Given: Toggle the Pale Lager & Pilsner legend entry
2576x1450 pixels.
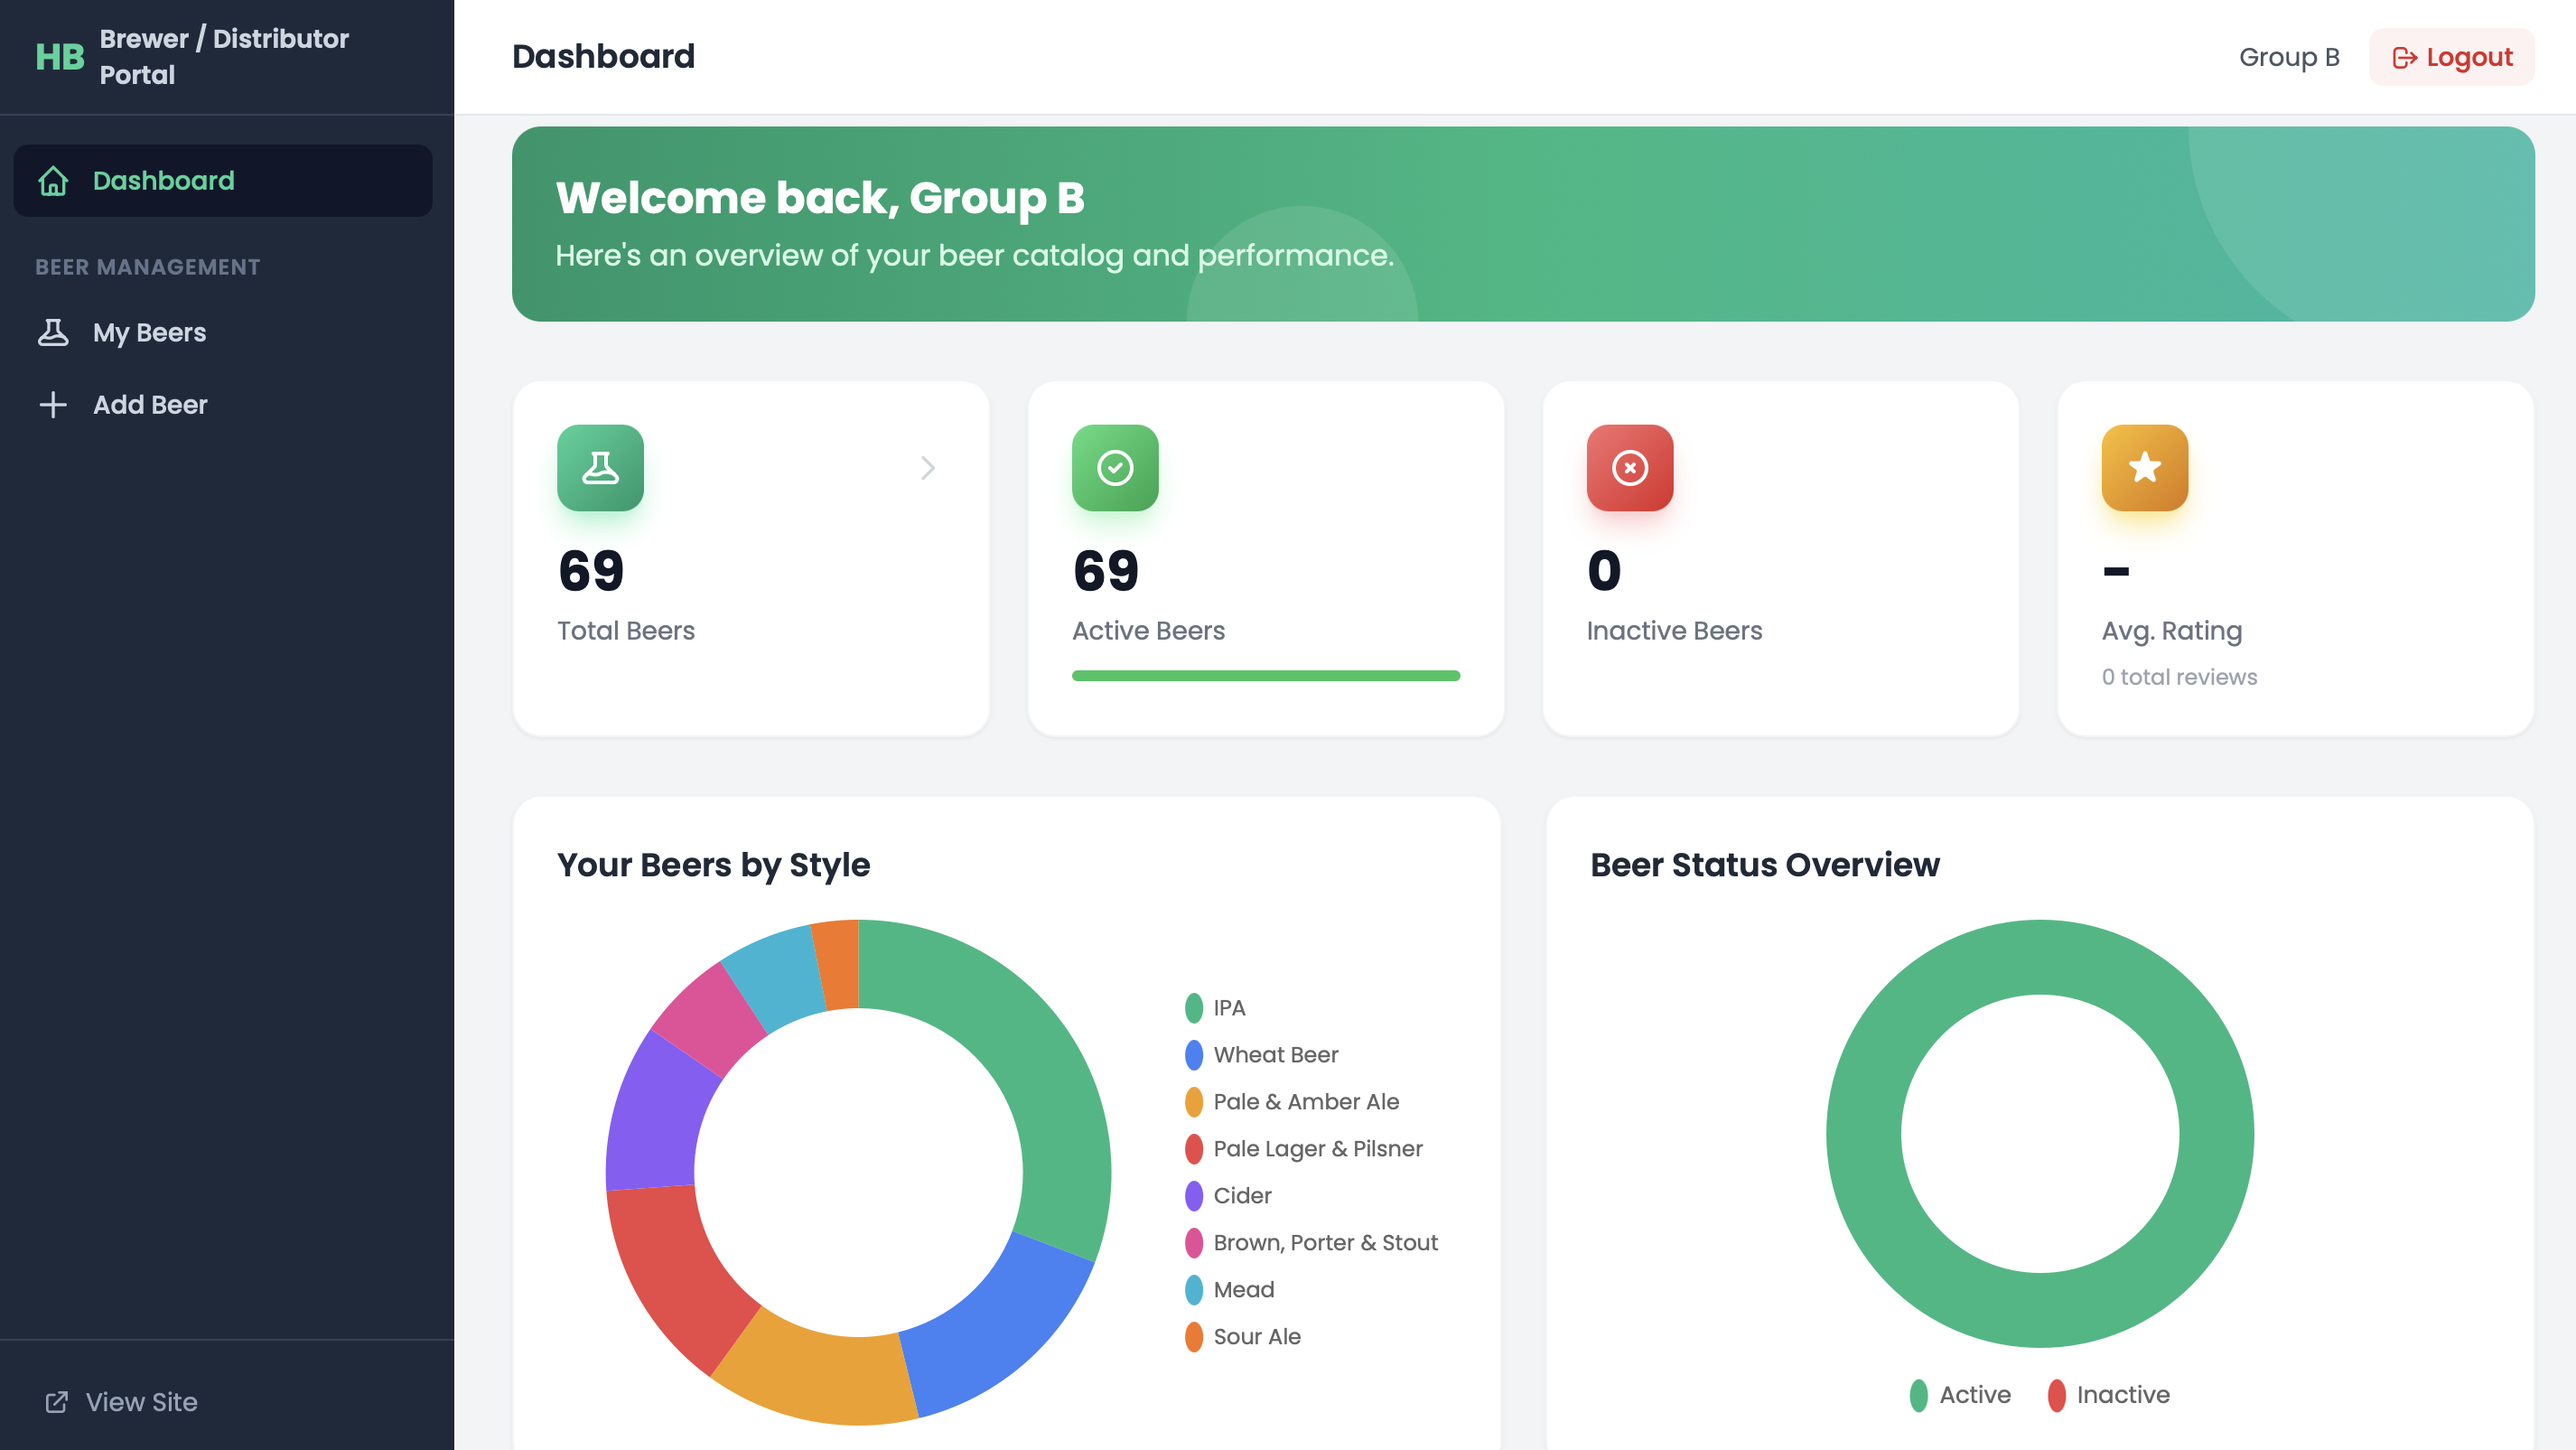Looking at the screenshot, I should 1304,1149.
